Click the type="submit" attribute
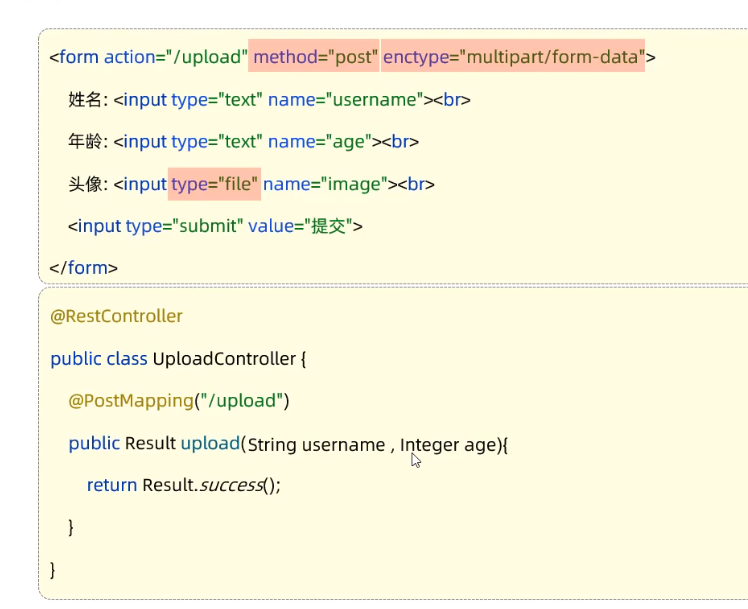748x609 pixels. [x=184, y=226]
